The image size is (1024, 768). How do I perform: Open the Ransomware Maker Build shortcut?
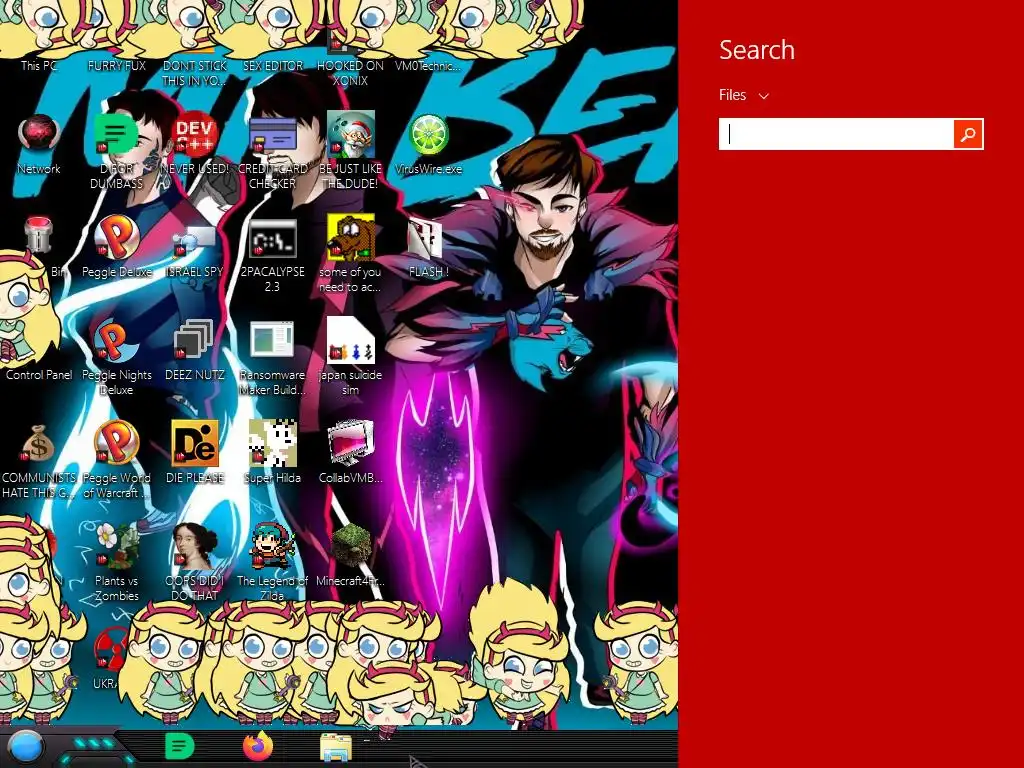[272, 340]
